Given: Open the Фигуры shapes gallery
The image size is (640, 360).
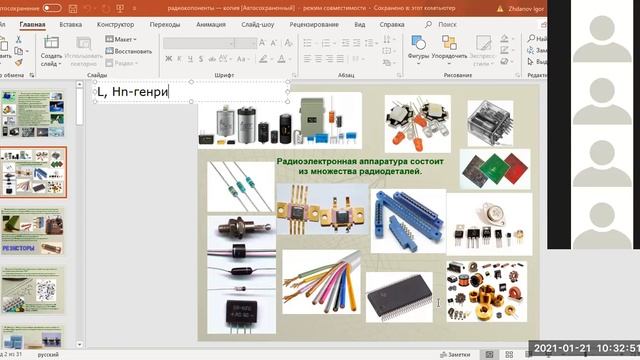Looking at the screenshot, I should (x=418, y=50).
